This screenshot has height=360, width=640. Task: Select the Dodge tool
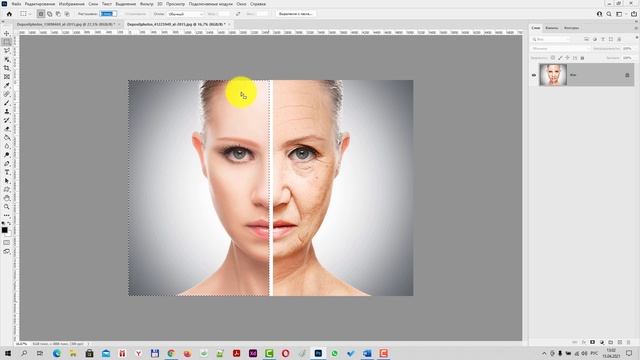pos(7,155)
